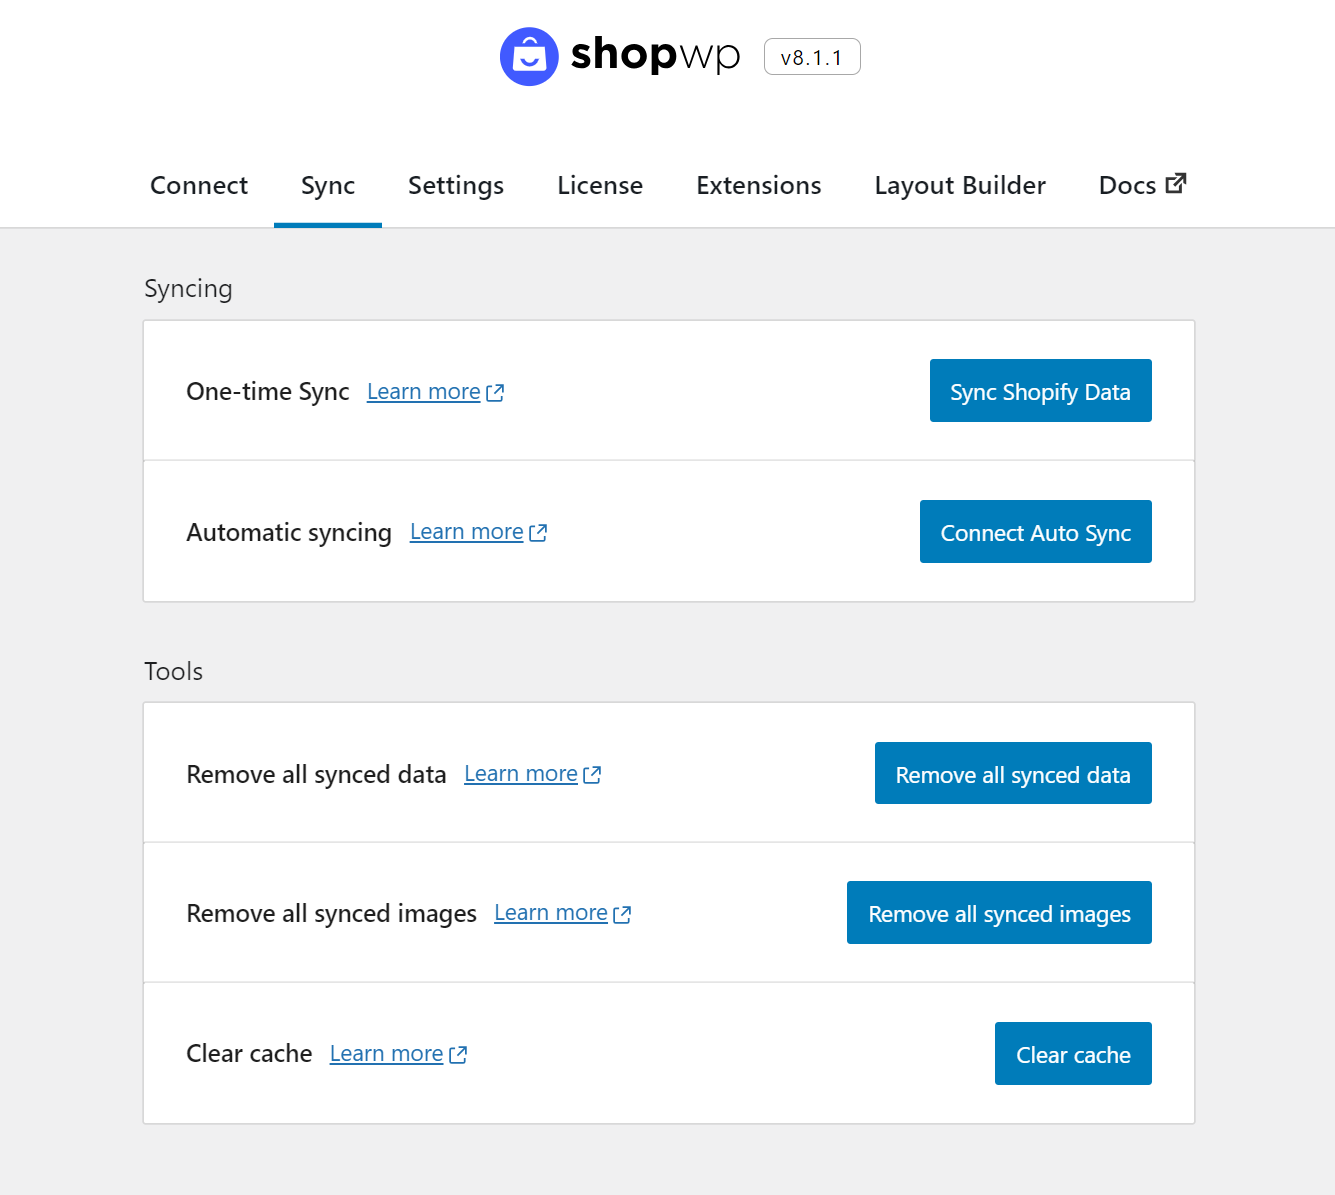Open the Layout Builder tab
The image size is (1335, 1195).
pyautogui.click(x=960, y=186)
